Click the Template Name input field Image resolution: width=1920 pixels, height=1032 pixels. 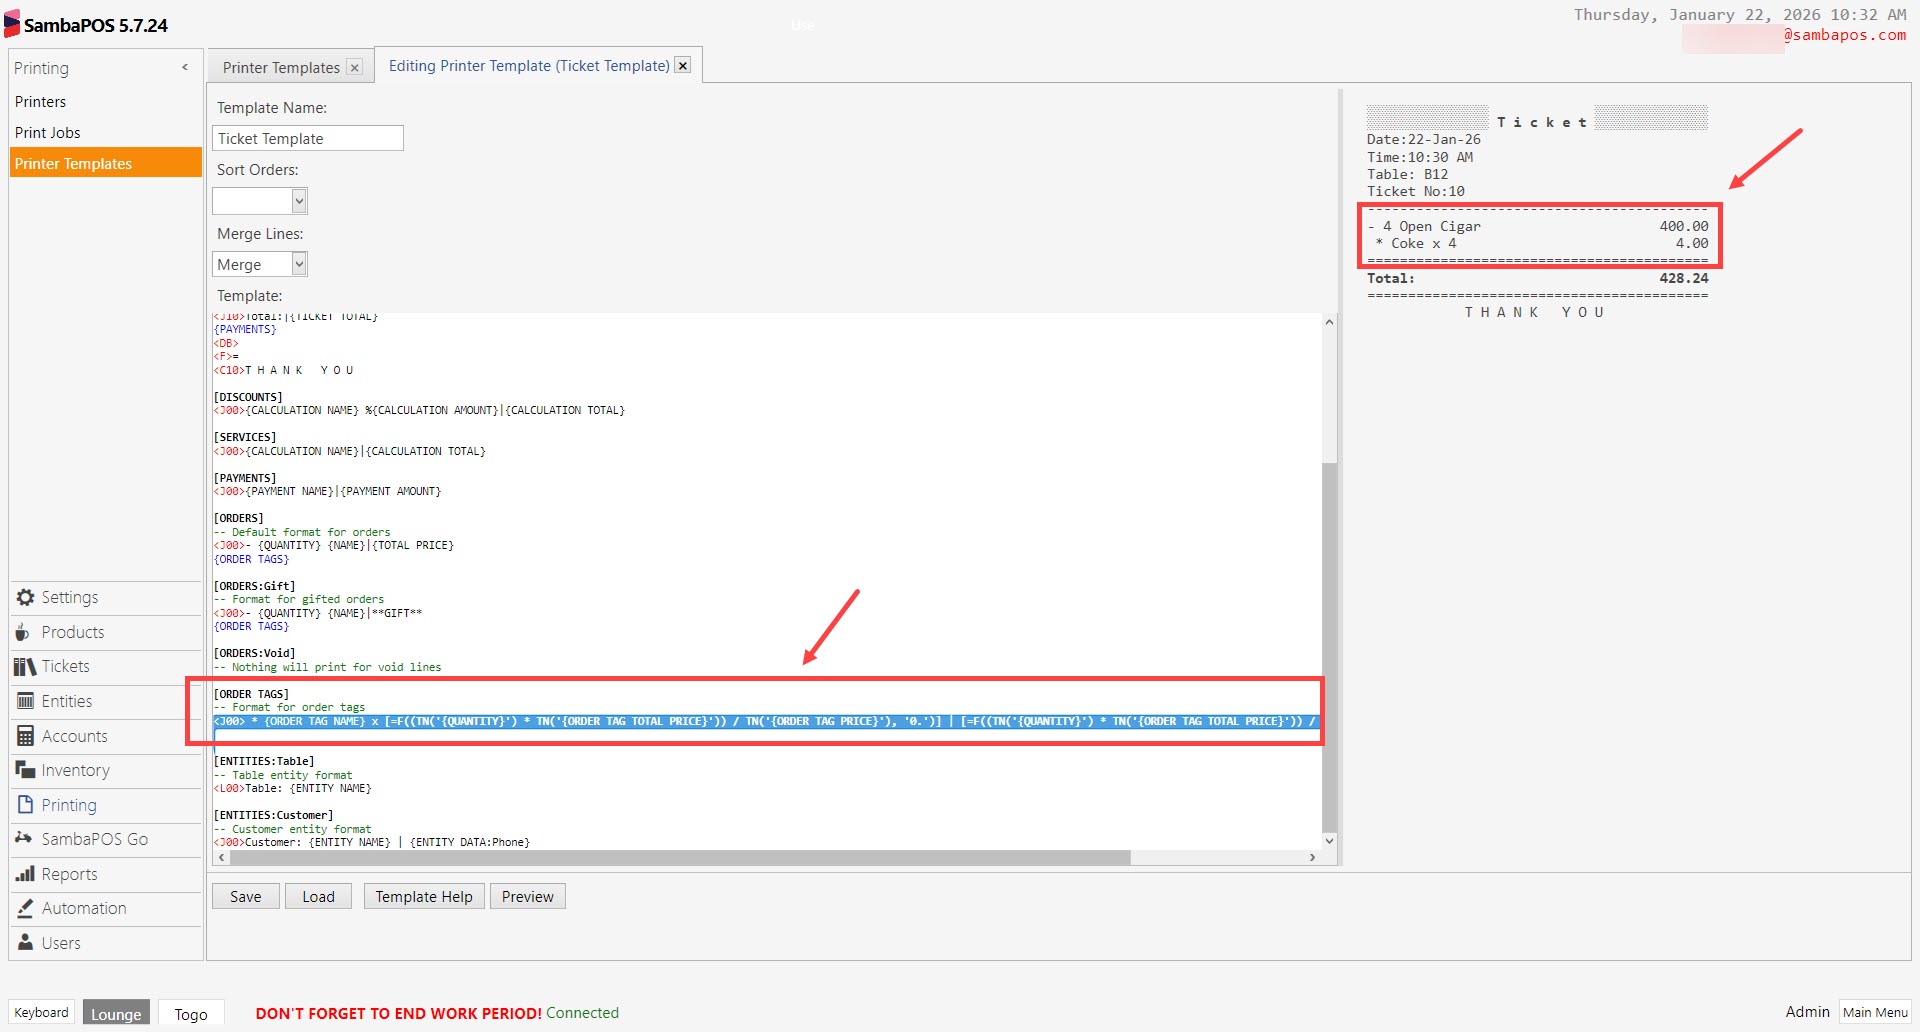[307, 138]
